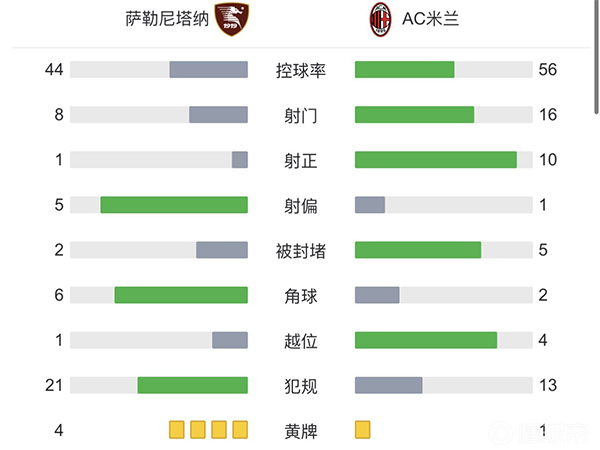This screenshot has width=600, height=450.
Task: Click Salernitana's leftmost yellow card icon
Action: coord(177,430)
